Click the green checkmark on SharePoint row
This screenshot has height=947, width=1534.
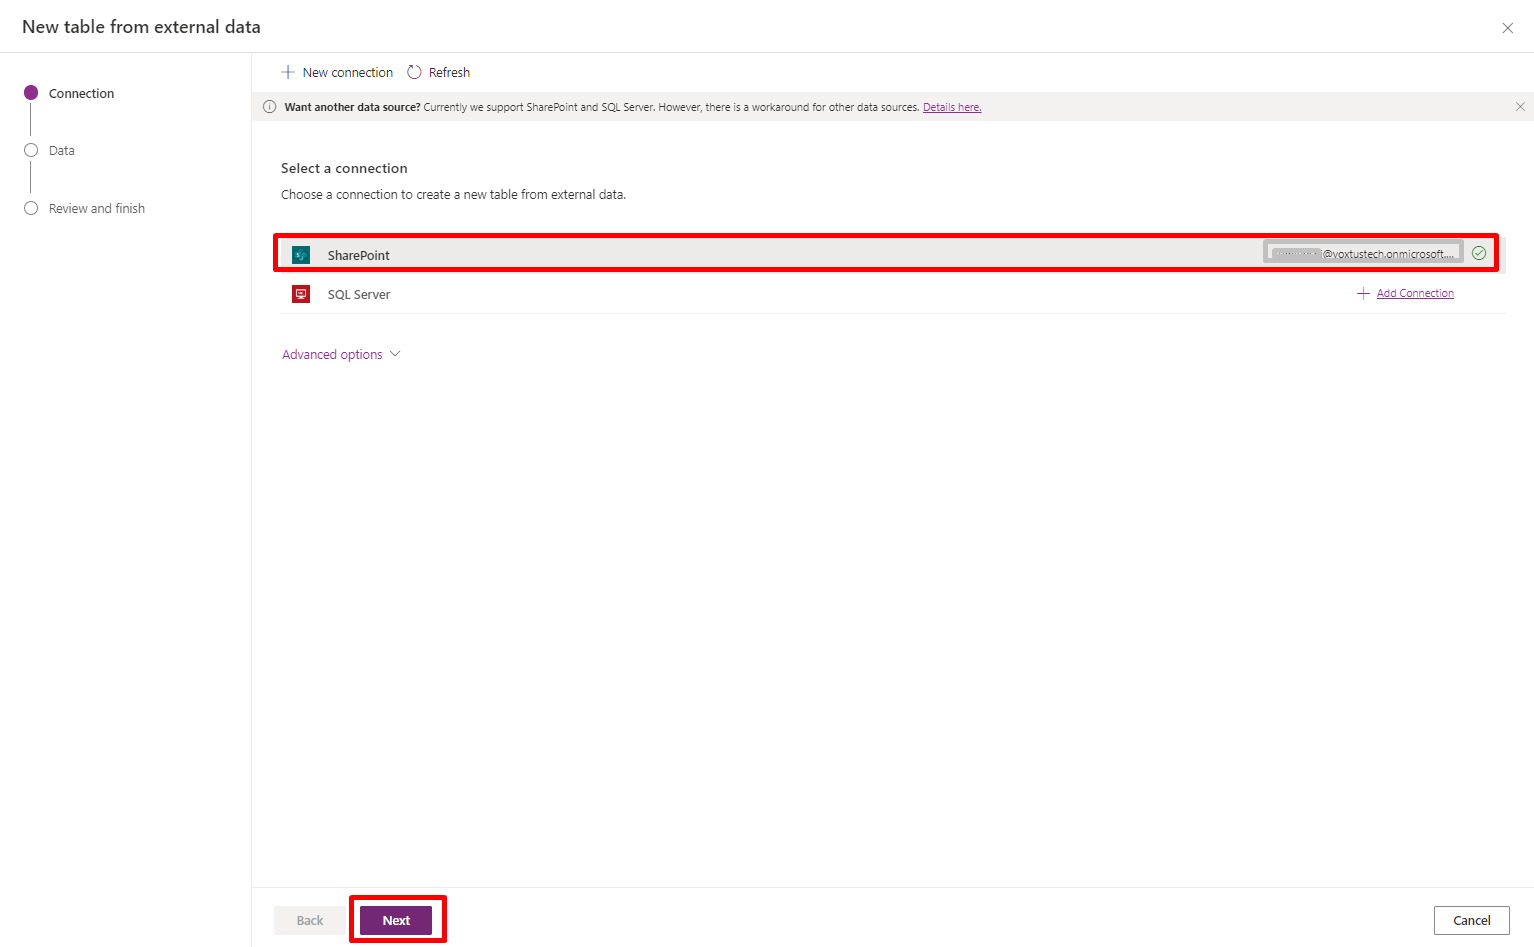tap(1479, 253)
